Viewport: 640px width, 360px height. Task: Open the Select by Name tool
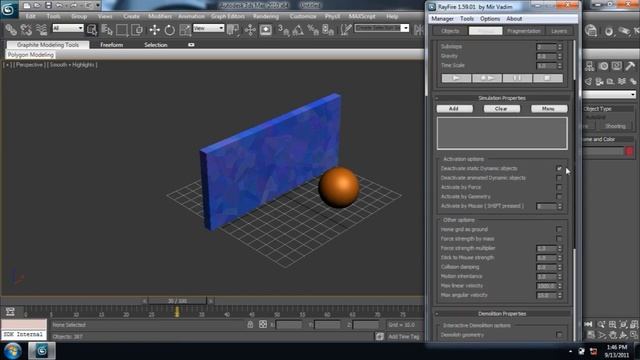click(x=107, y=30)
